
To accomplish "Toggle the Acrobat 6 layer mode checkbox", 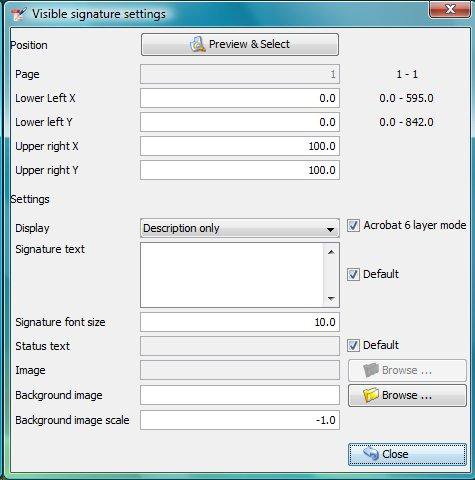I will (353, 226).
